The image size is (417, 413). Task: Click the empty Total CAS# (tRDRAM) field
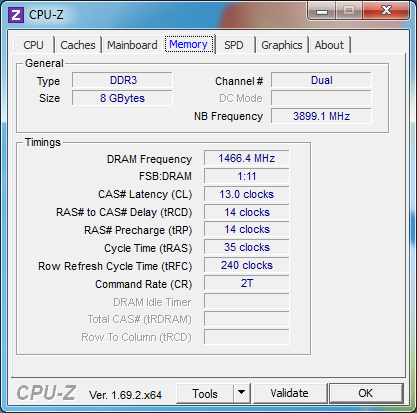pyautogui.click(x=247, y=320)
